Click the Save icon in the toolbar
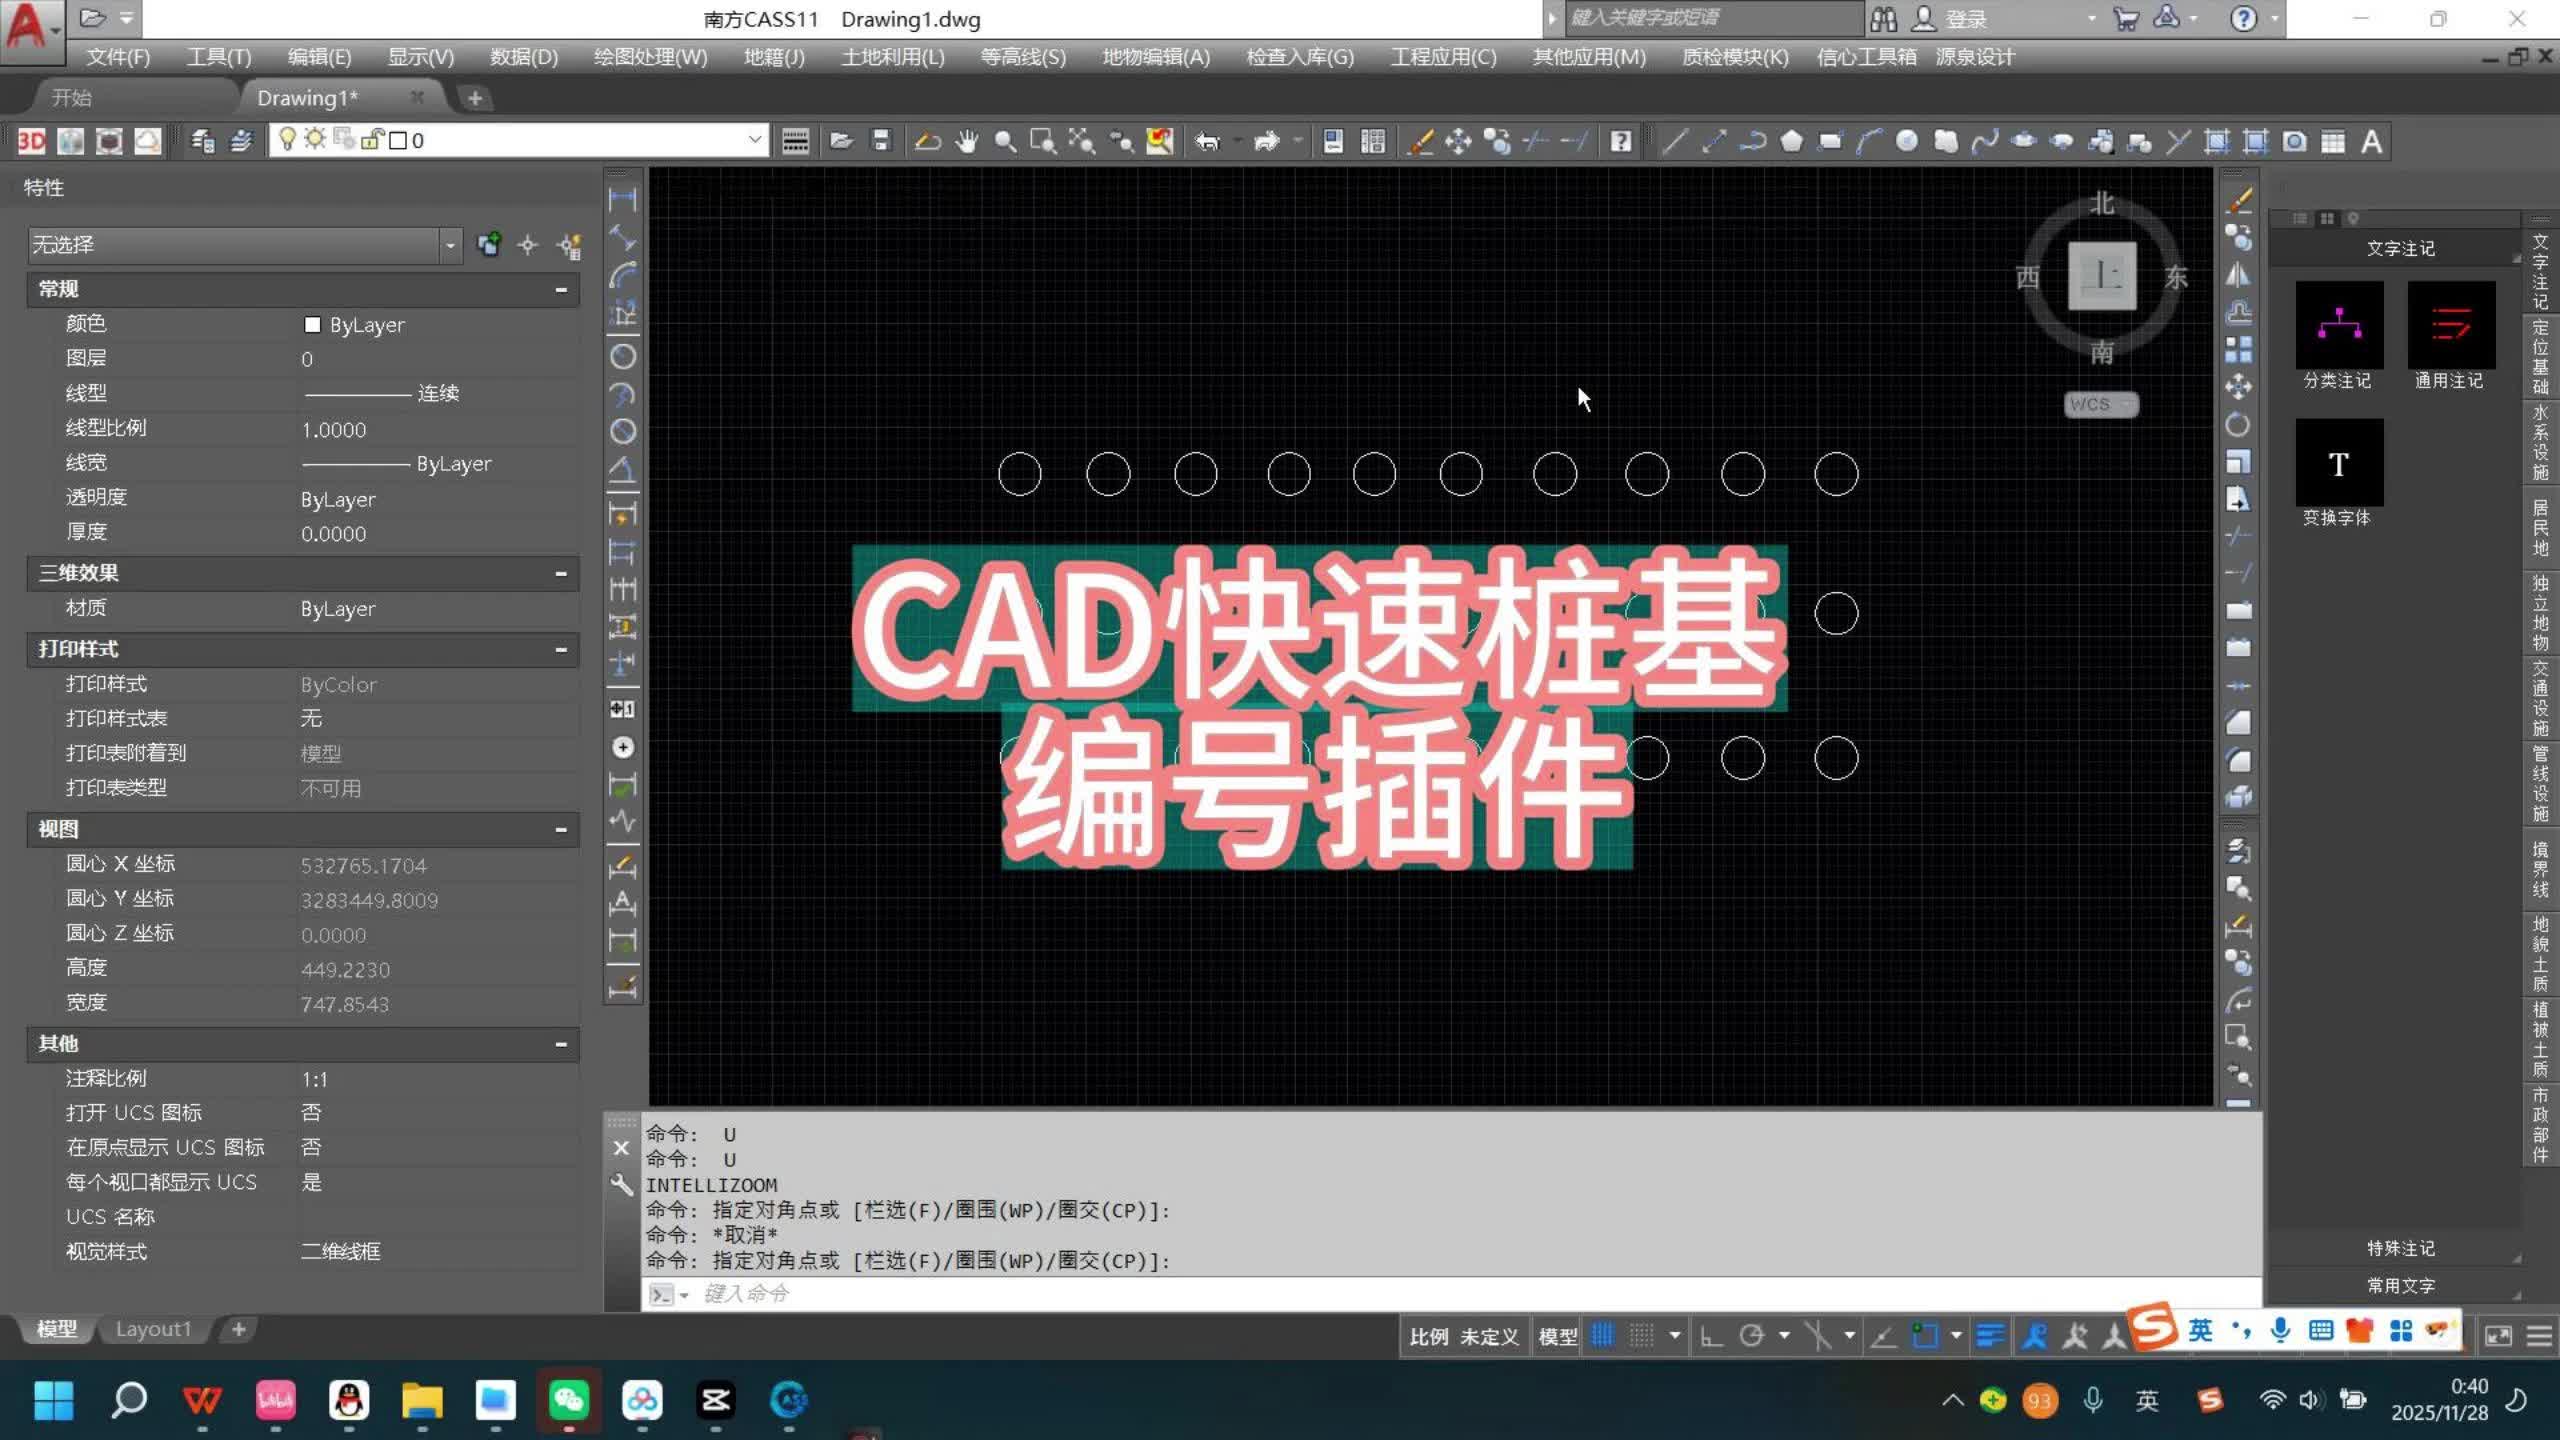Image resolution: width=2560 pixels, height=1440 pixels. (881, 141)
